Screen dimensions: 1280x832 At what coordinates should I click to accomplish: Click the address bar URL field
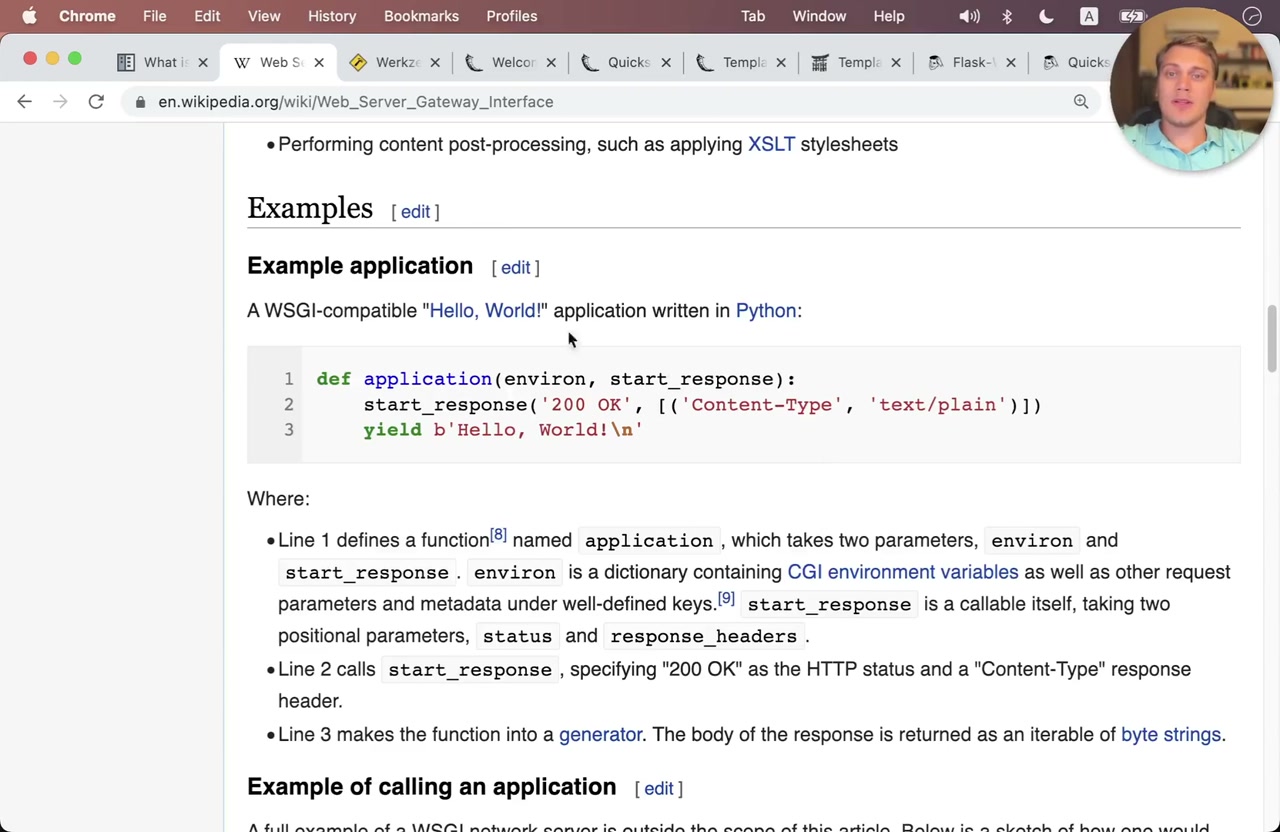coord(600,102)
